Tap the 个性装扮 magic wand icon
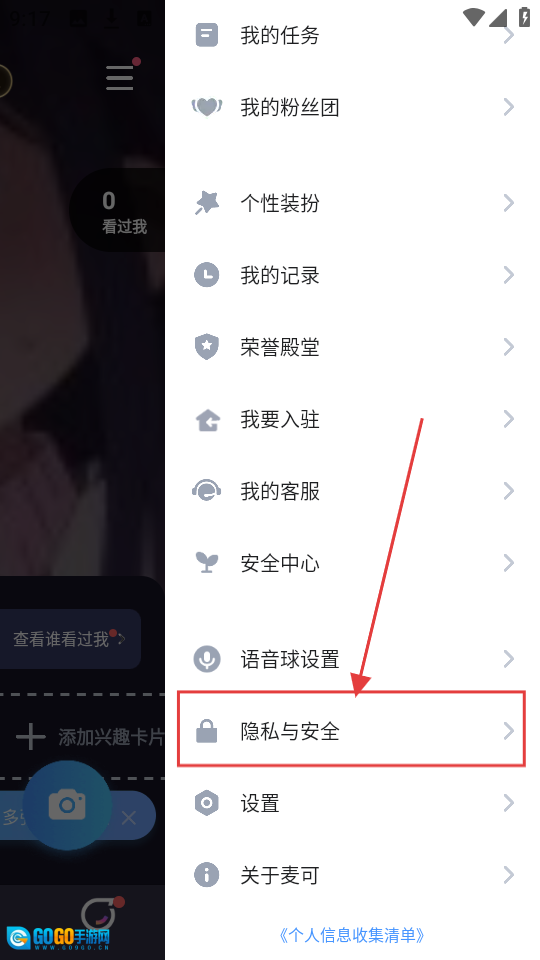Viewport: 540px width, 960px height. [206, 203]
